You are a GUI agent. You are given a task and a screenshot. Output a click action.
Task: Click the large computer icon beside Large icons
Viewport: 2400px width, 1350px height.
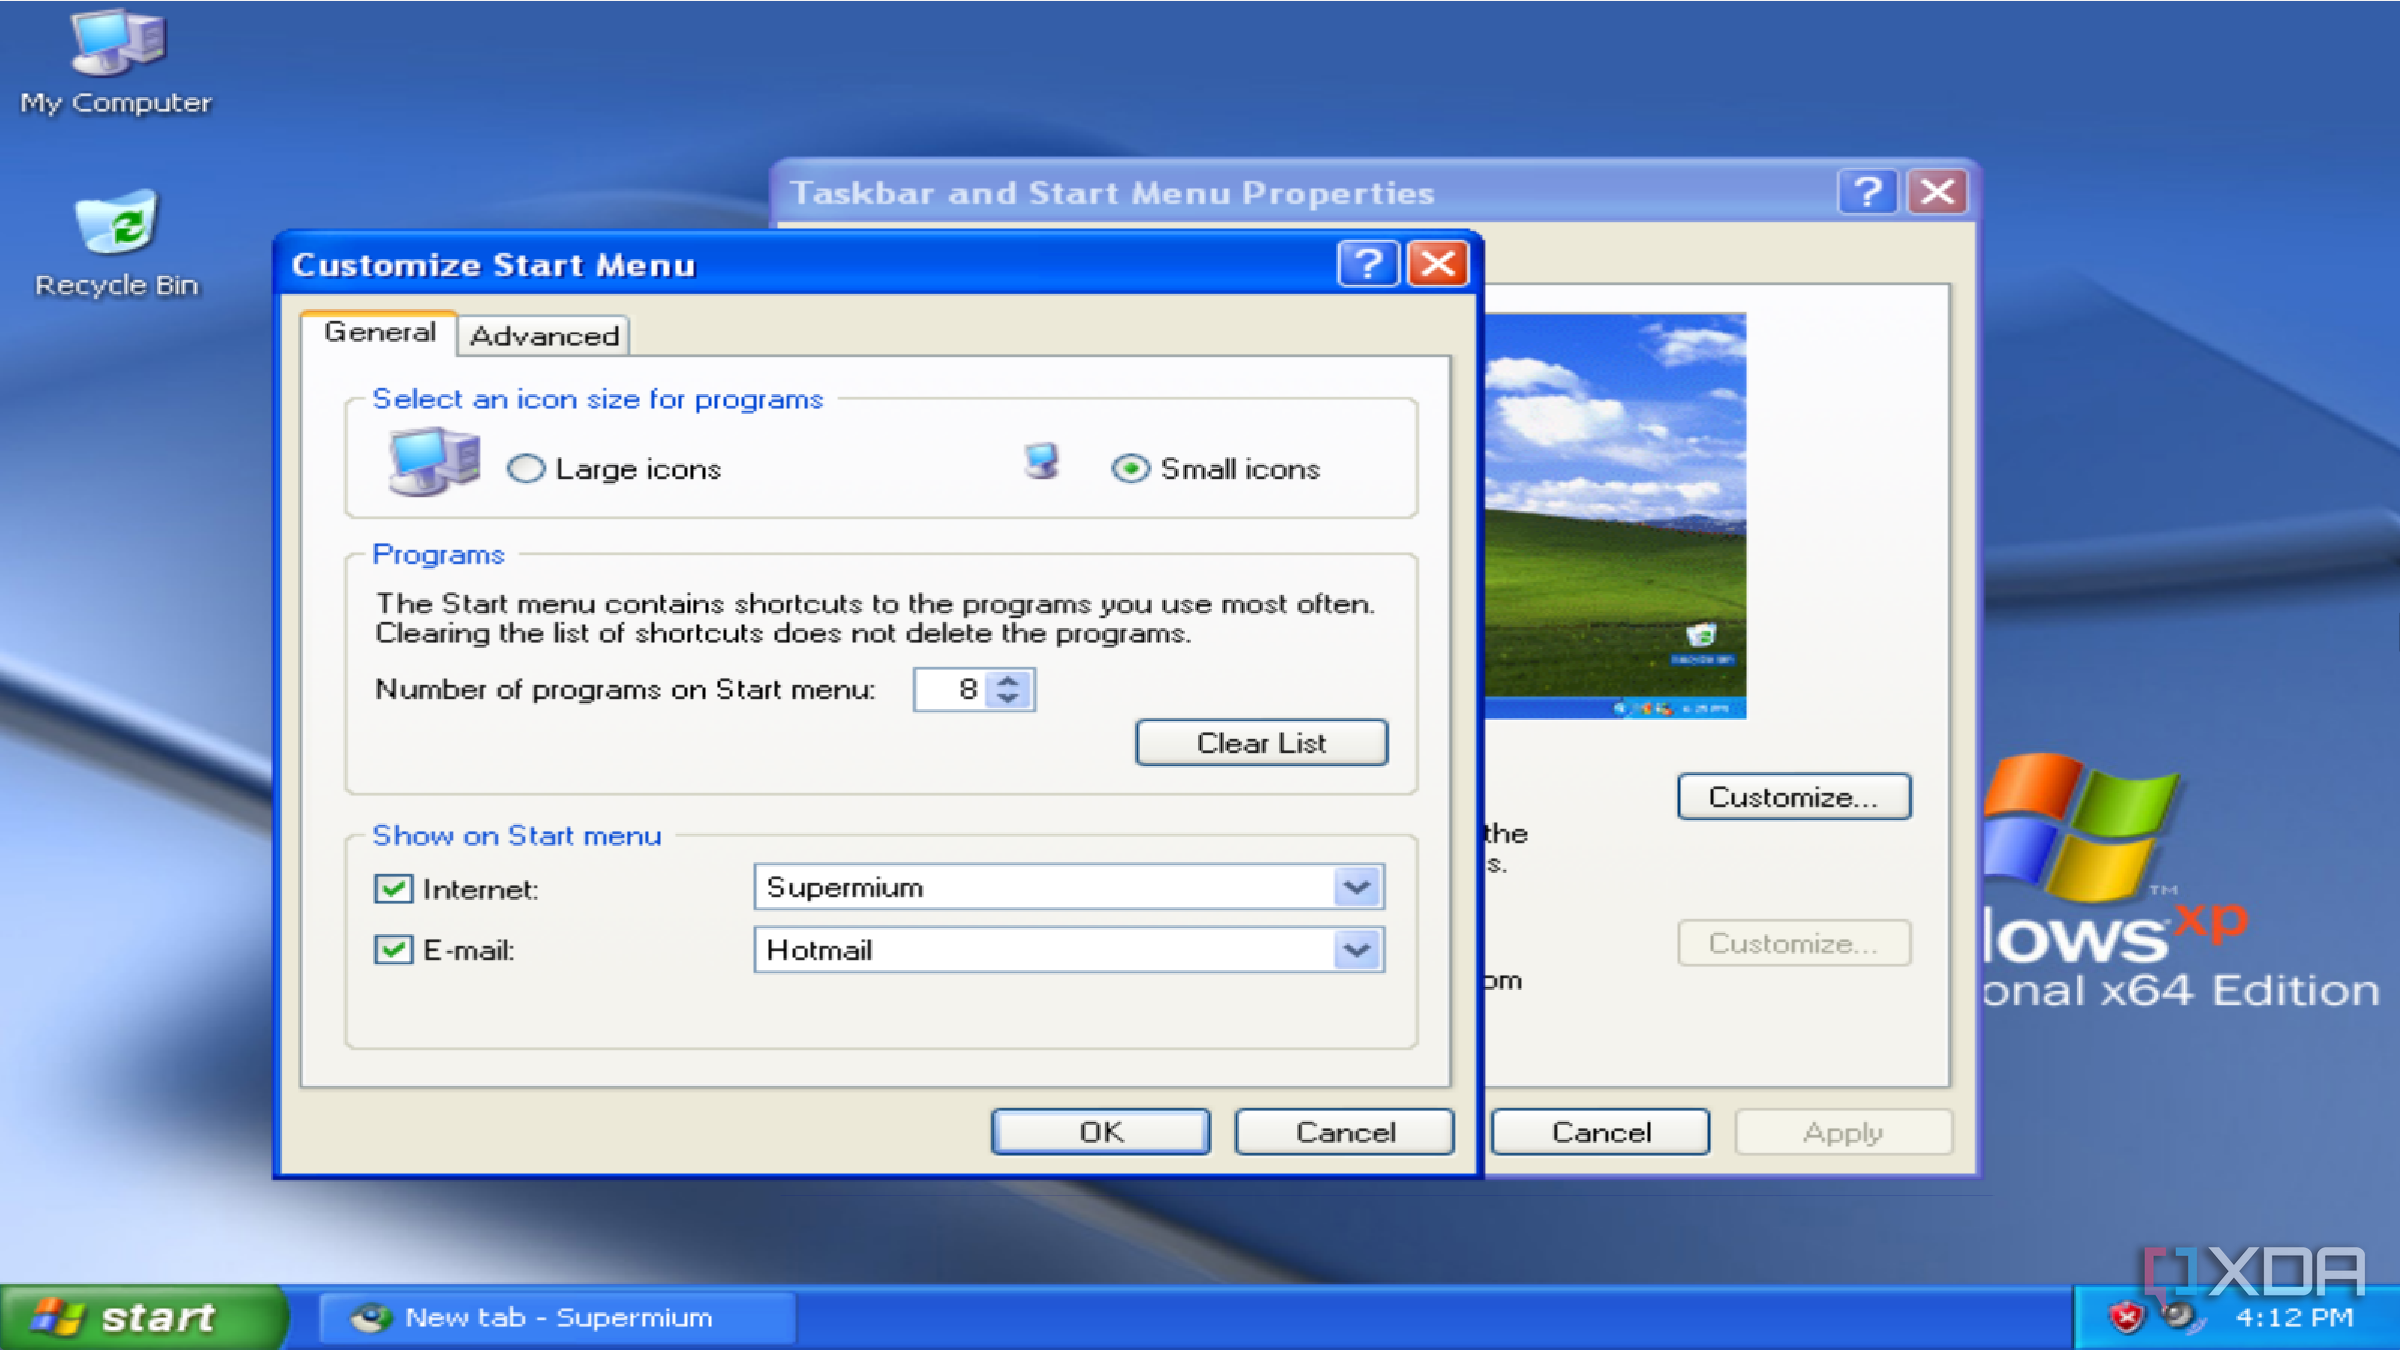(434, 462)
